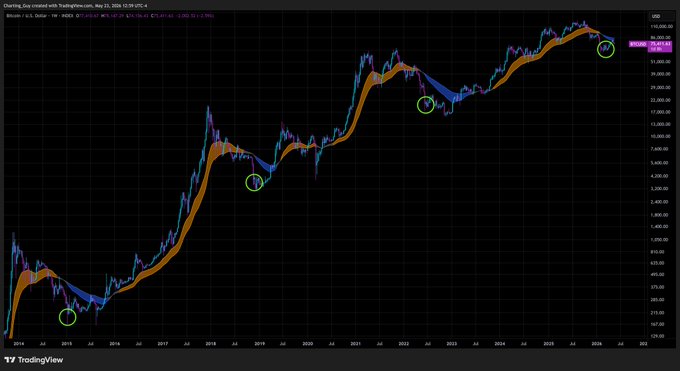Click the 29,000.00 price axis label
The image size is (680, 371).
660,87
